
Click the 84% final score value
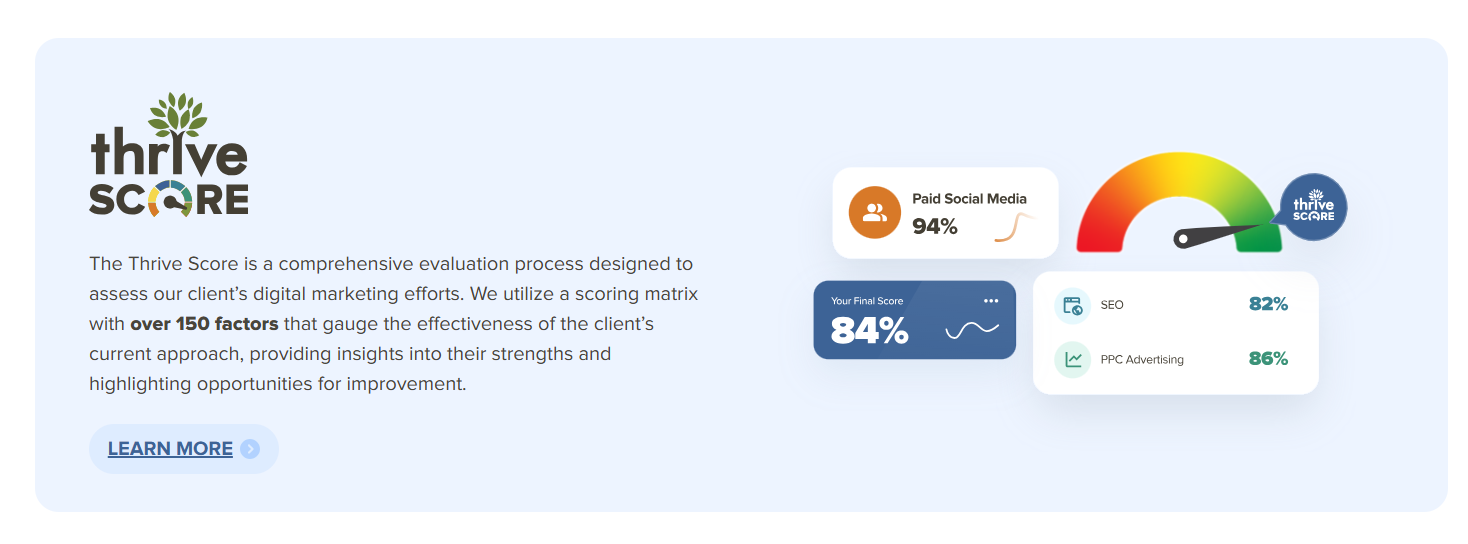click(869, 331)
